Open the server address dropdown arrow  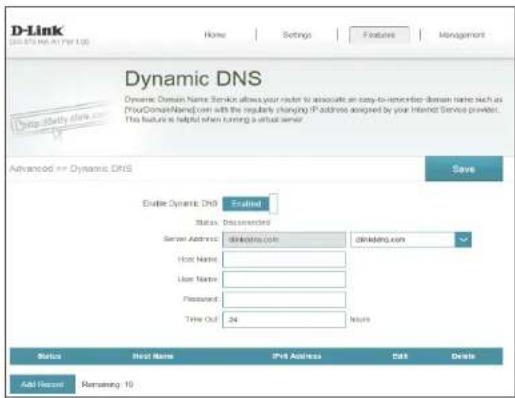pyautogui.click(x=463, y=240)
